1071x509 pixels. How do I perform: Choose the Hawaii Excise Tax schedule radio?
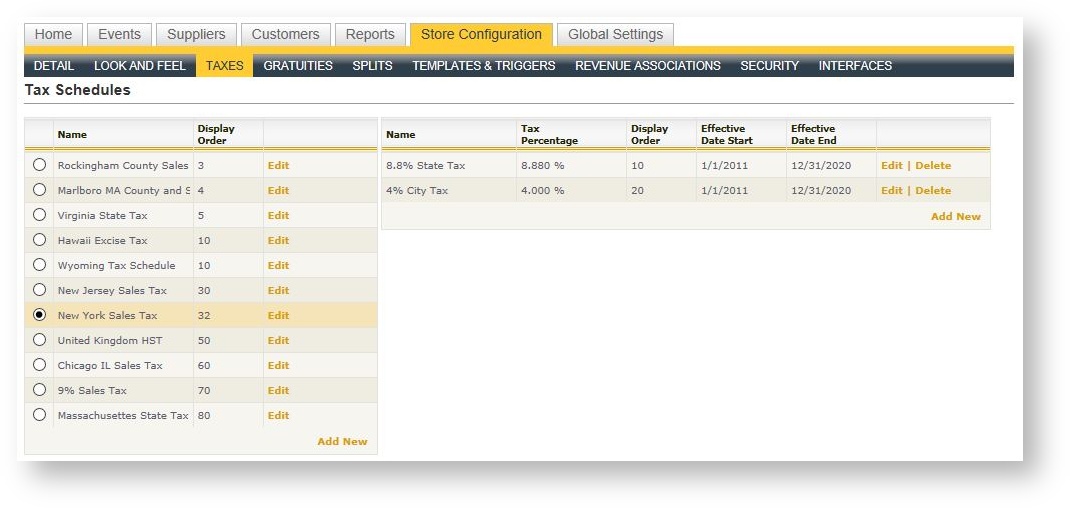(x=40, y=240)
